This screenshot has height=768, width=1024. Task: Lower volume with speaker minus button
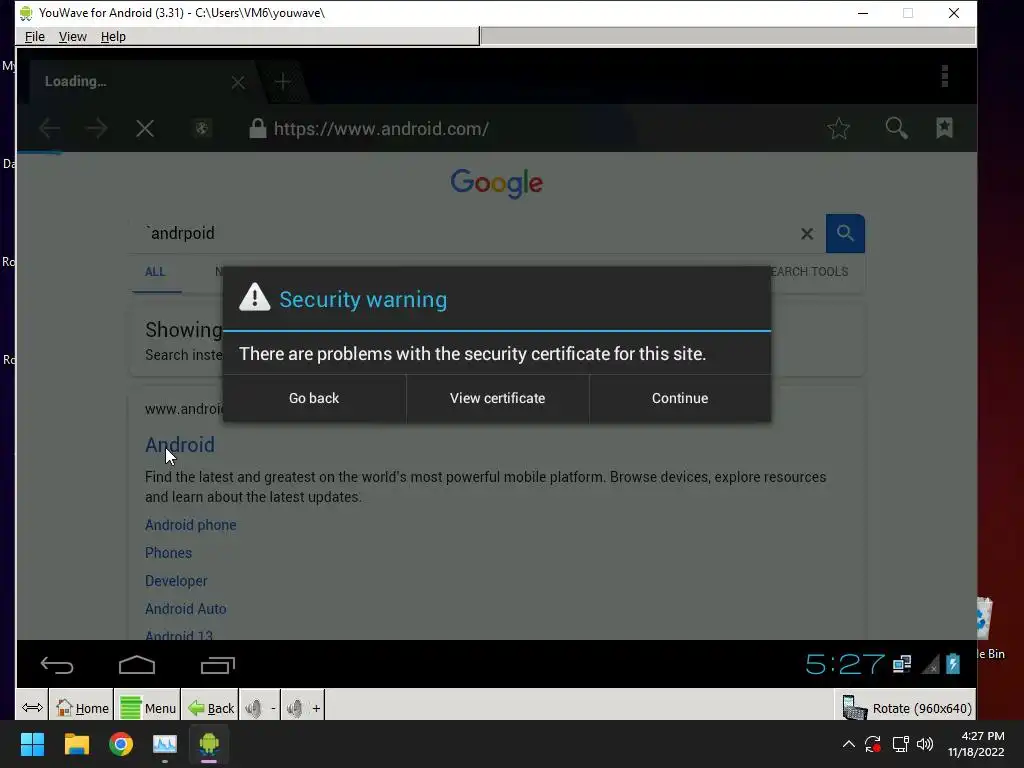(261, 708)
